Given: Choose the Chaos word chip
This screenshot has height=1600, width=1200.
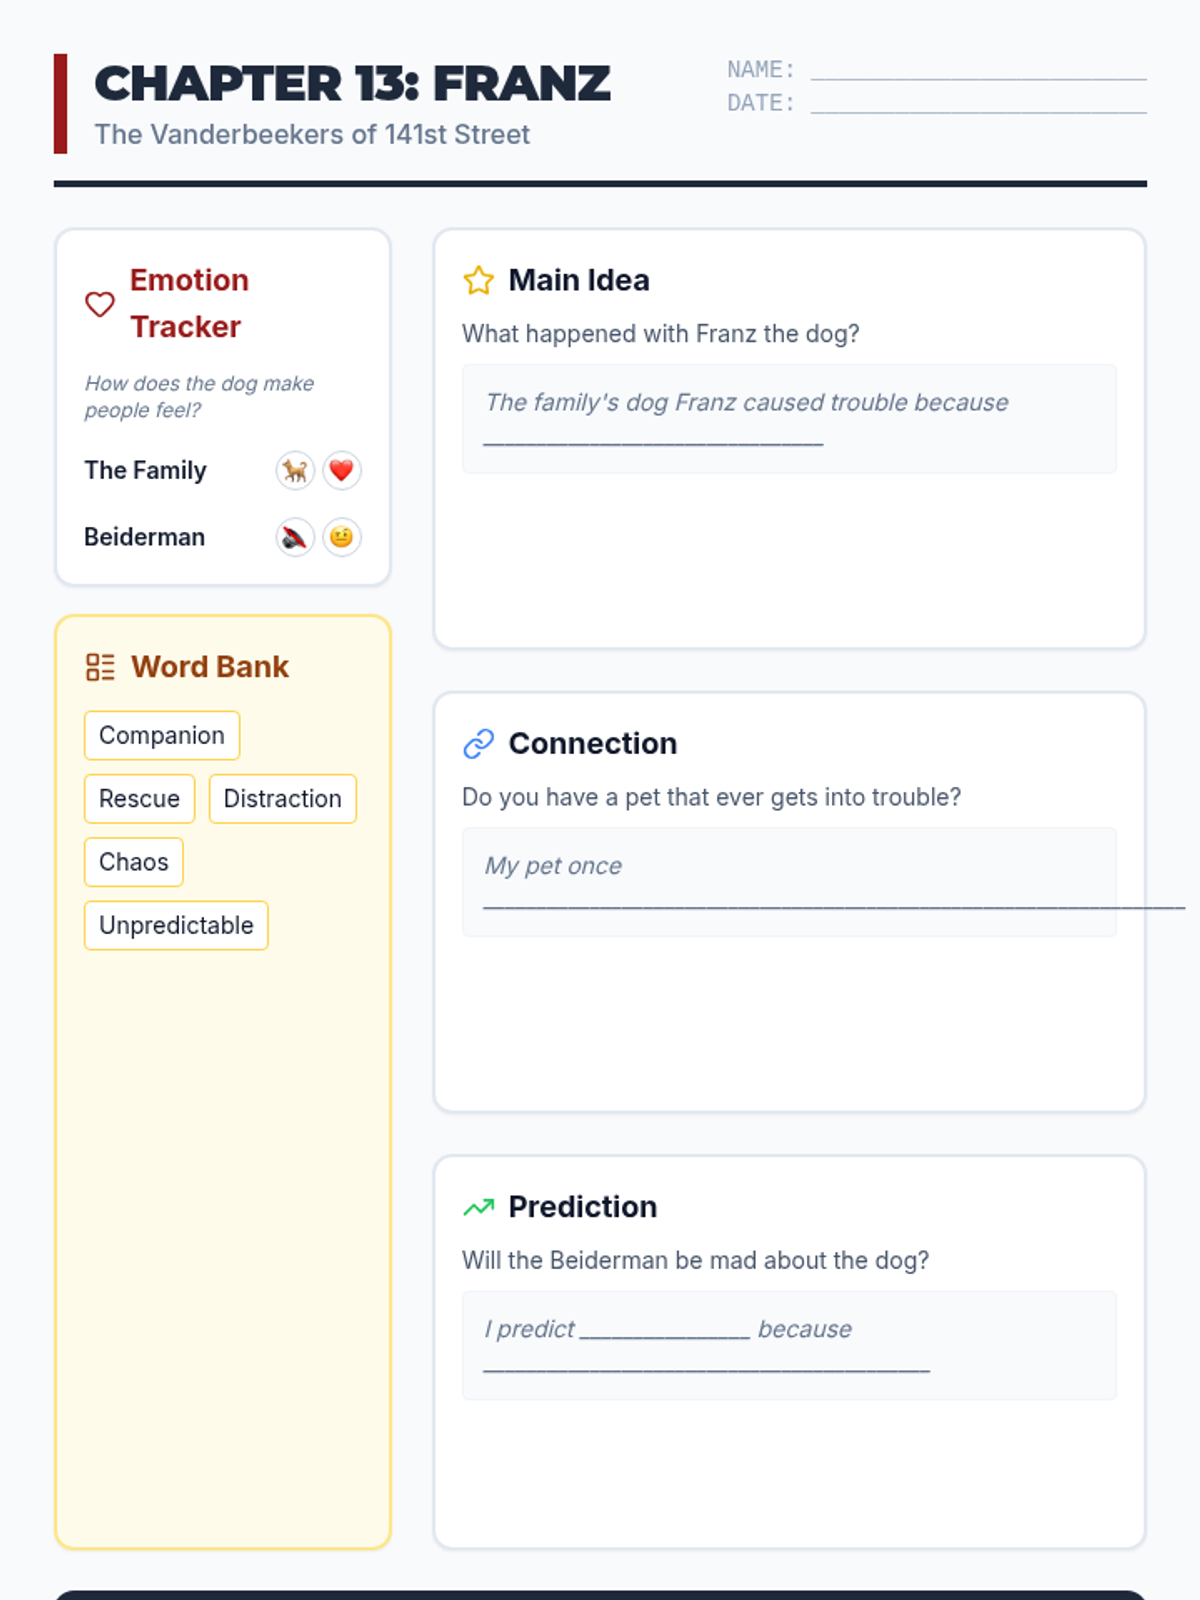Looking at the screenshot, I should (x=134, y=862).
